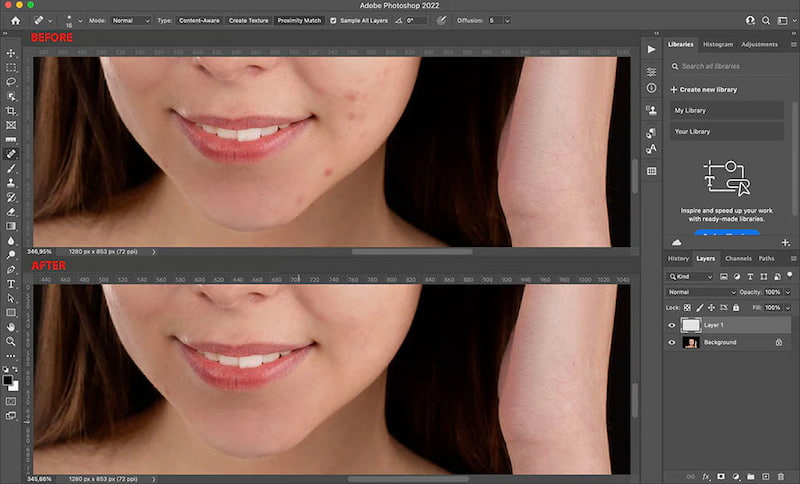Switch to the Paths tab

(x=766, y=259)
